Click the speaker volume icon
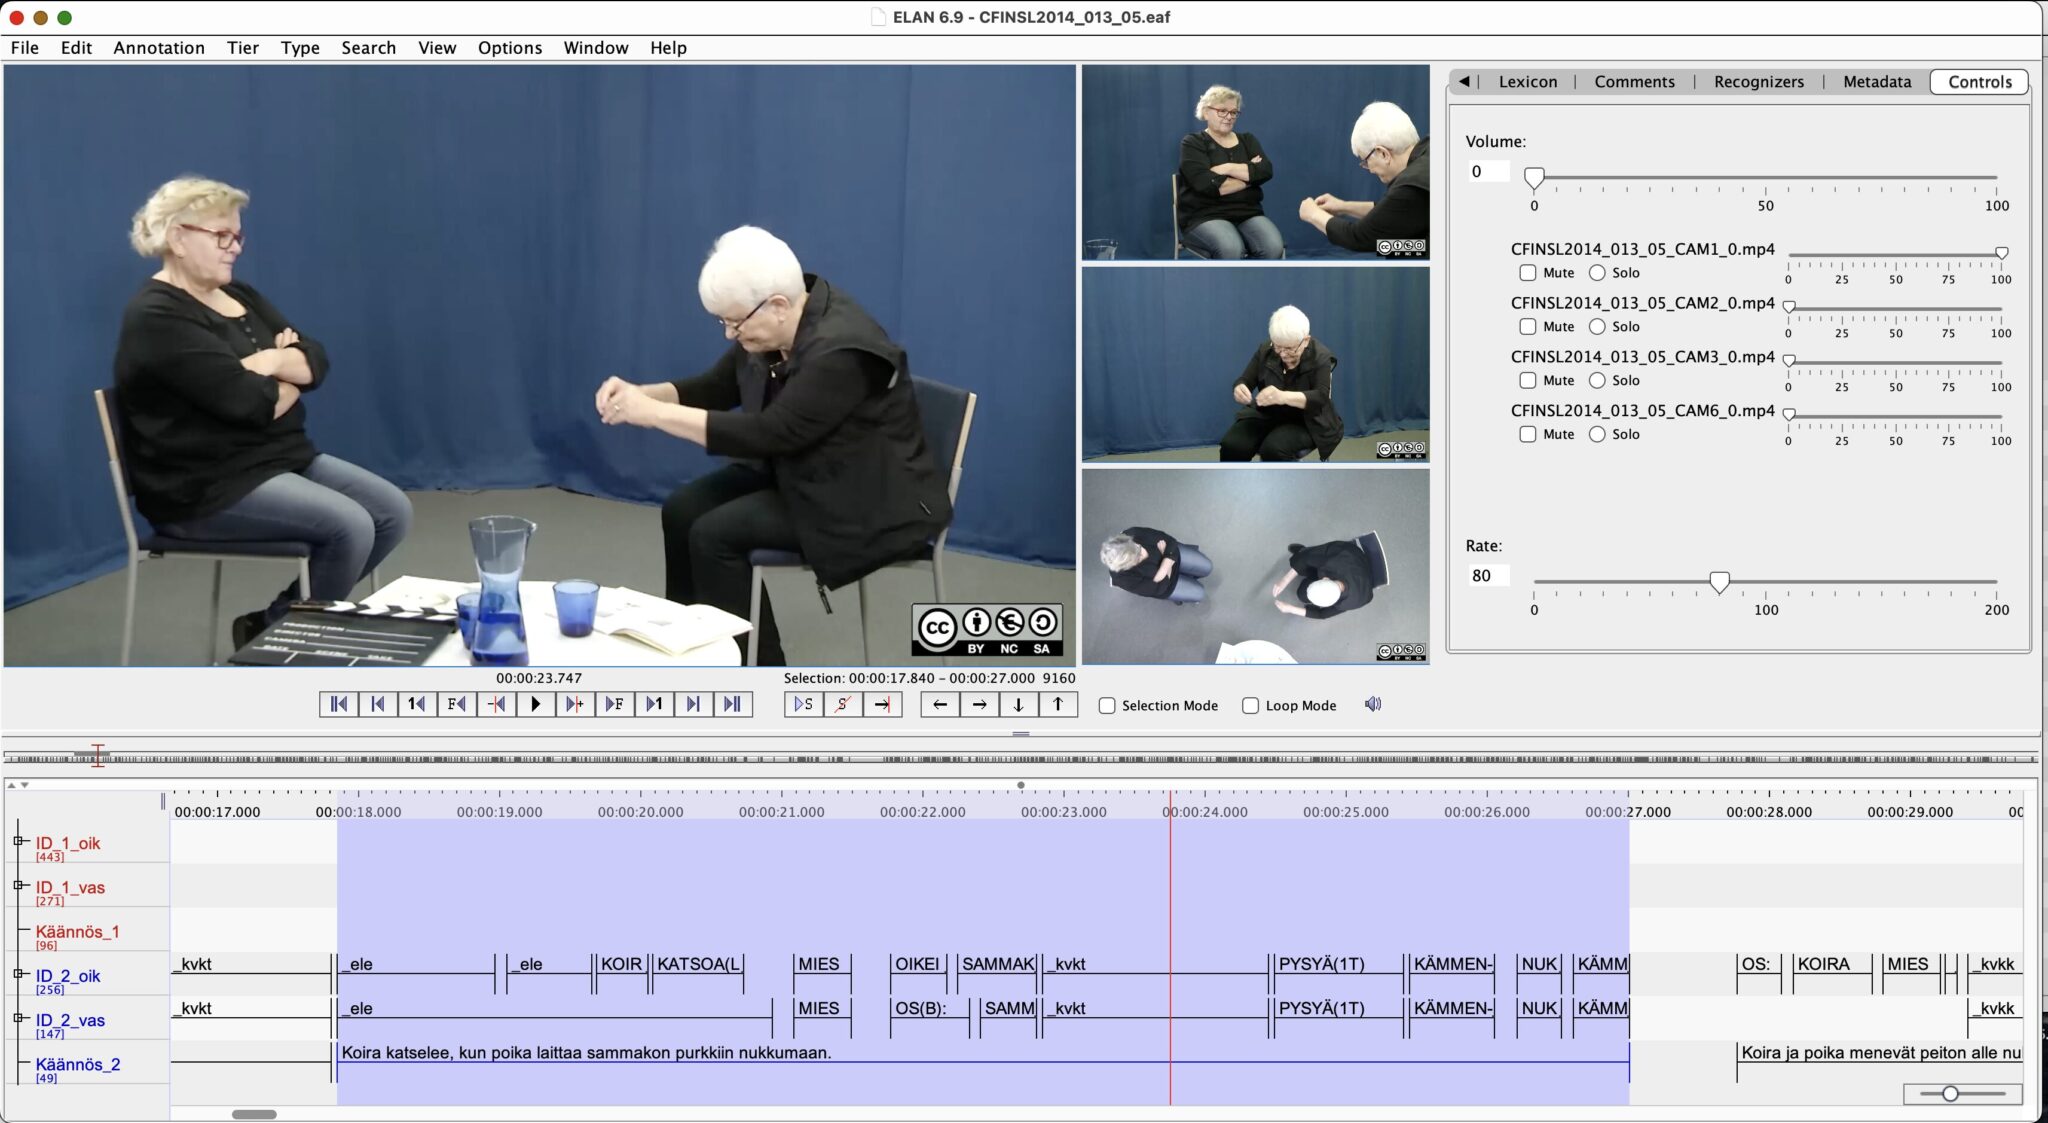 pos(1373,705)
